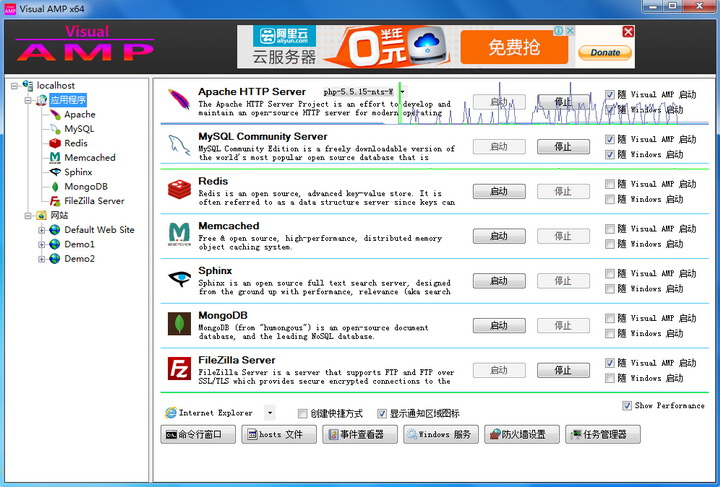Start the Redis service

499,191
